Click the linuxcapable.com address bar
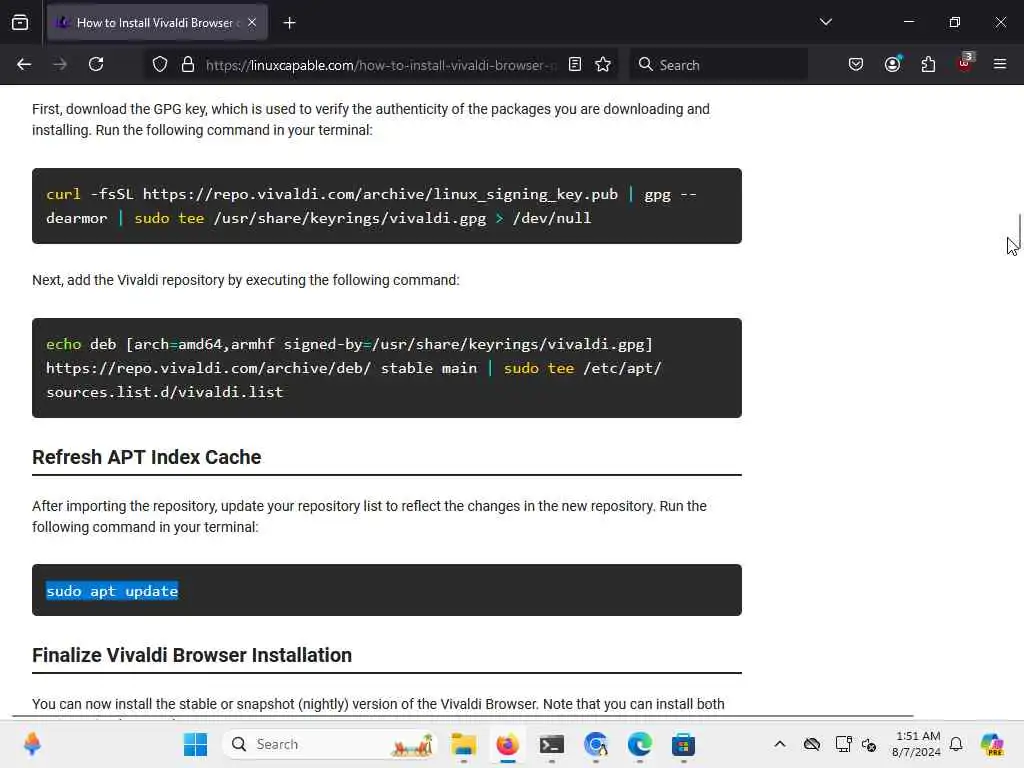Viewport: 1024px width, 768px height. click(x=381, y=65)
